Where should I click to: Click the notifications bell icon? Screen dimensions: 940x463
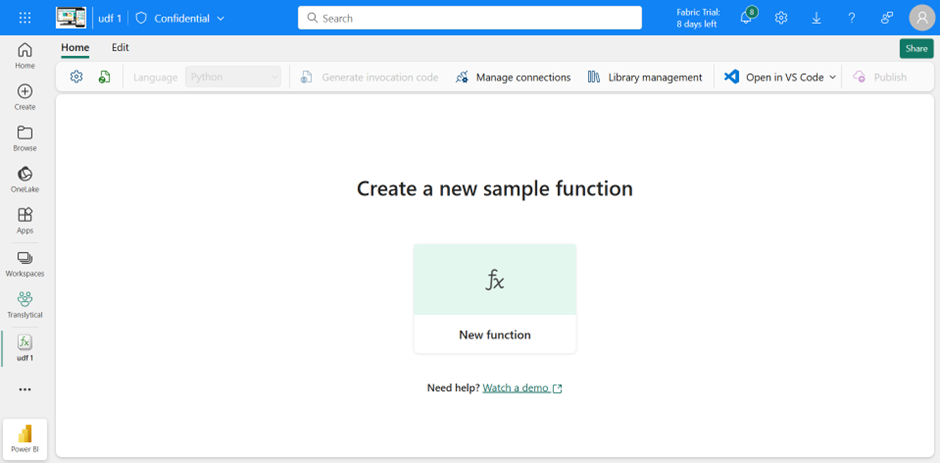coord(746,18)
